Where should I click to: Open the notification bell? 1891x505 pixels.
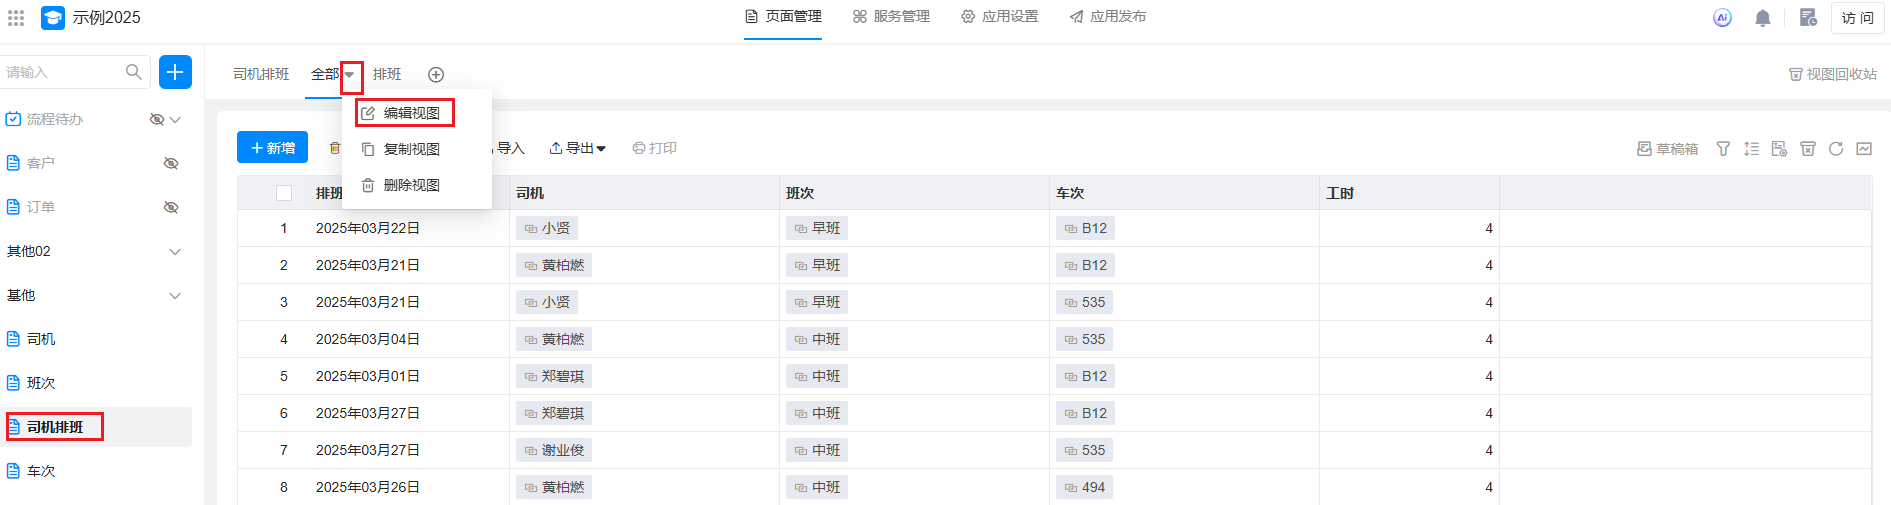[1763, 18]
